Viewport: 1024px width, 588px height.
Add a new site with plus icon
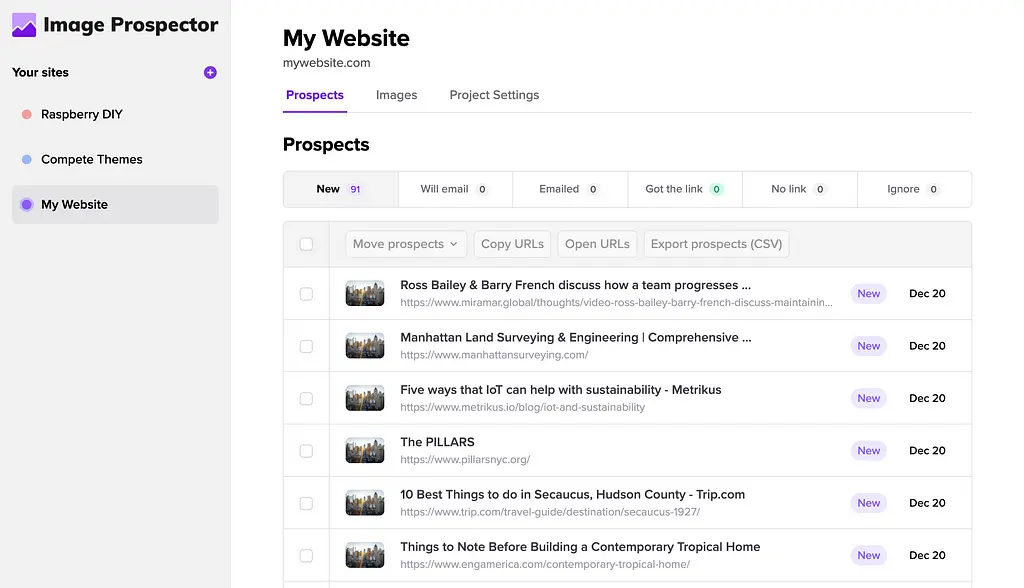pyautogui.click(x=210, y=72)
